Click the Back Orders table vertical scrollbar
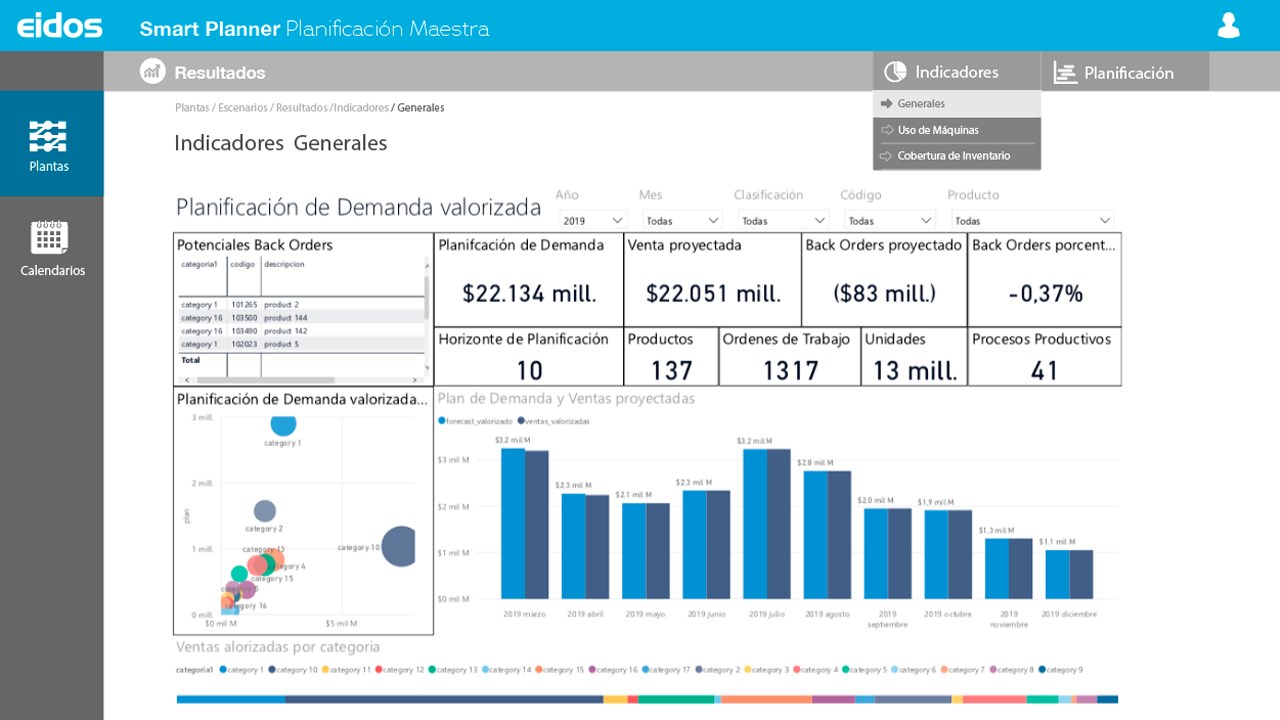 click(427, 296)
